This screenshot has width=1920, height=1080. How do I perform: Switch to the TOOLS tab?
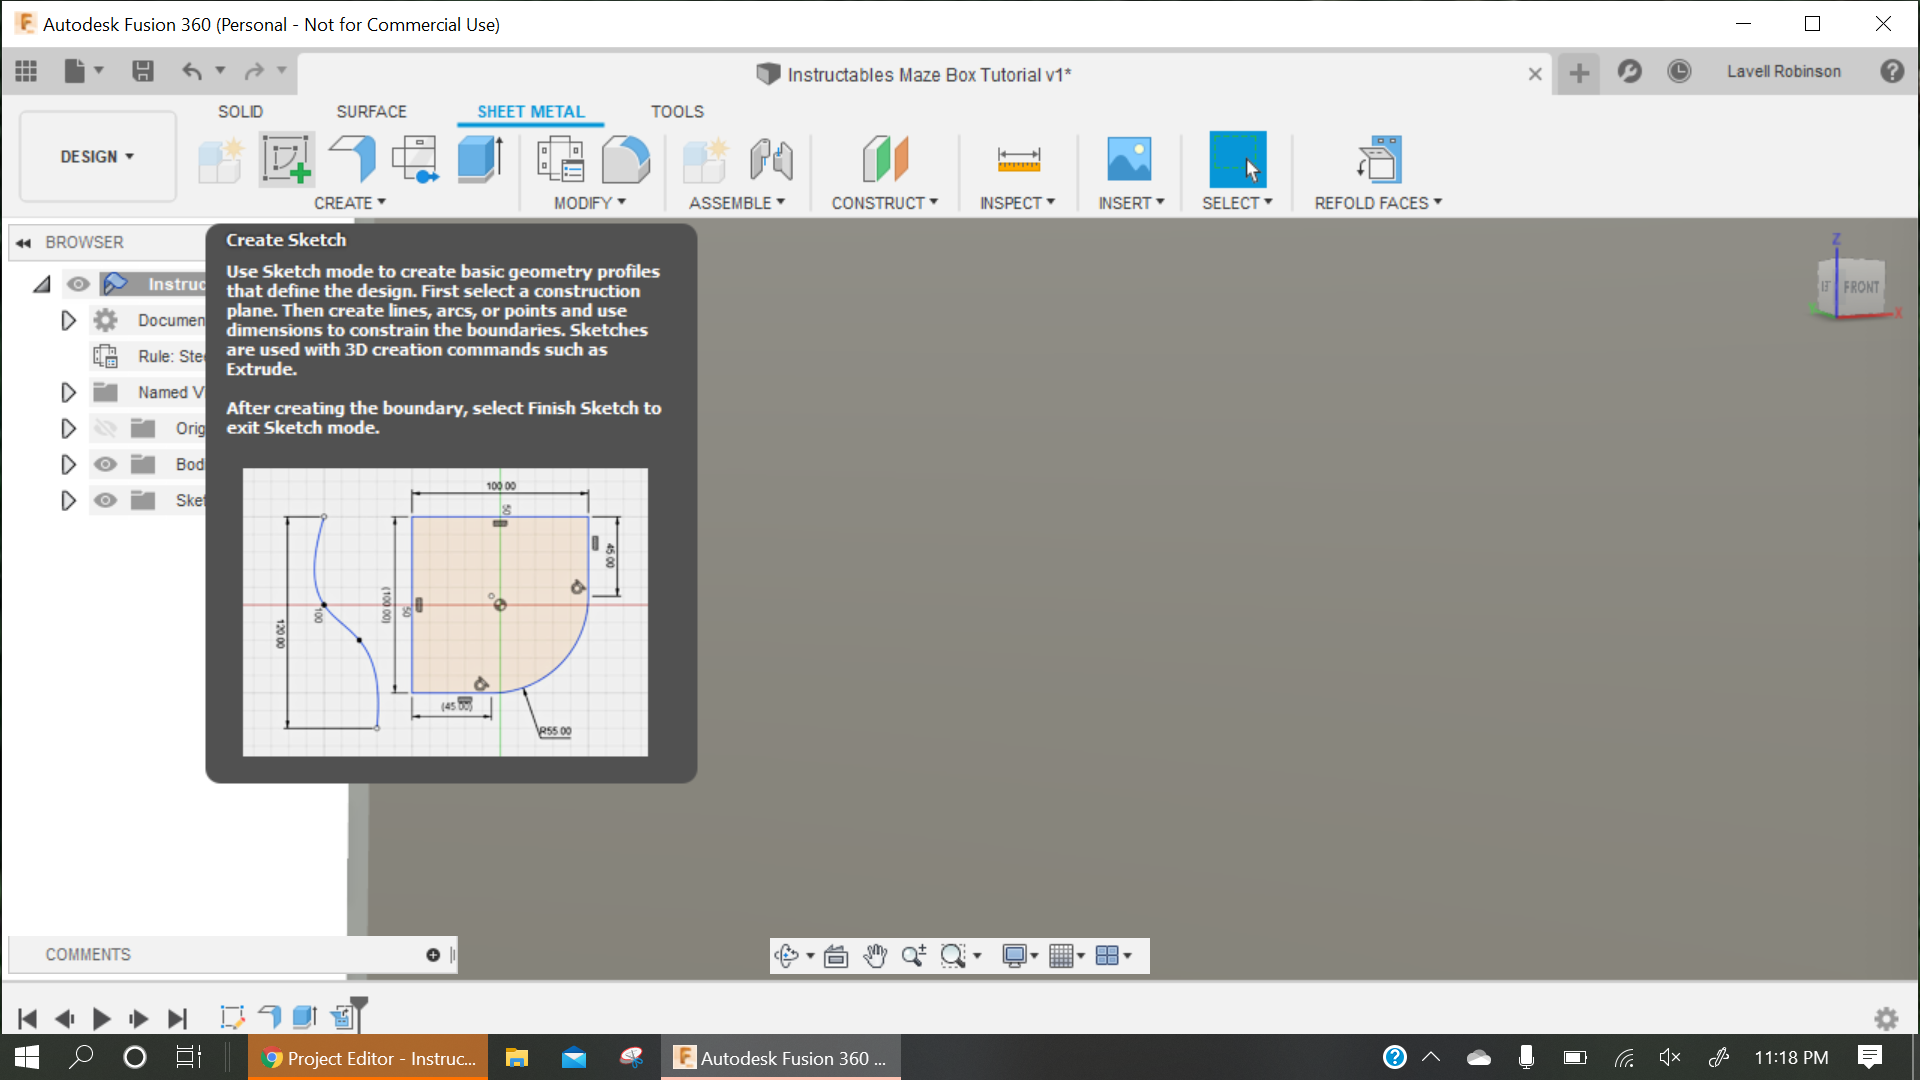click(x=677, y=112)
